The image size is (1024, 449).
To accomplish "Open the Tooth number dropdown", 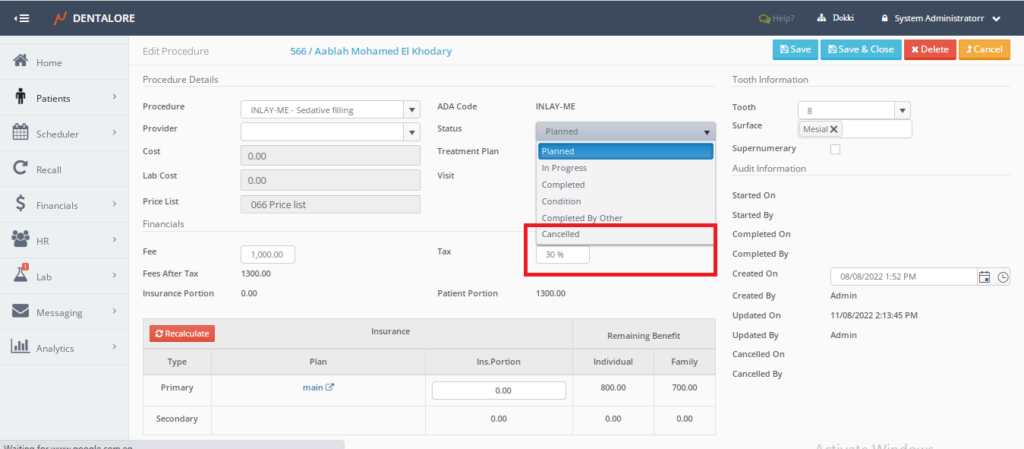I will pos(901,110).
